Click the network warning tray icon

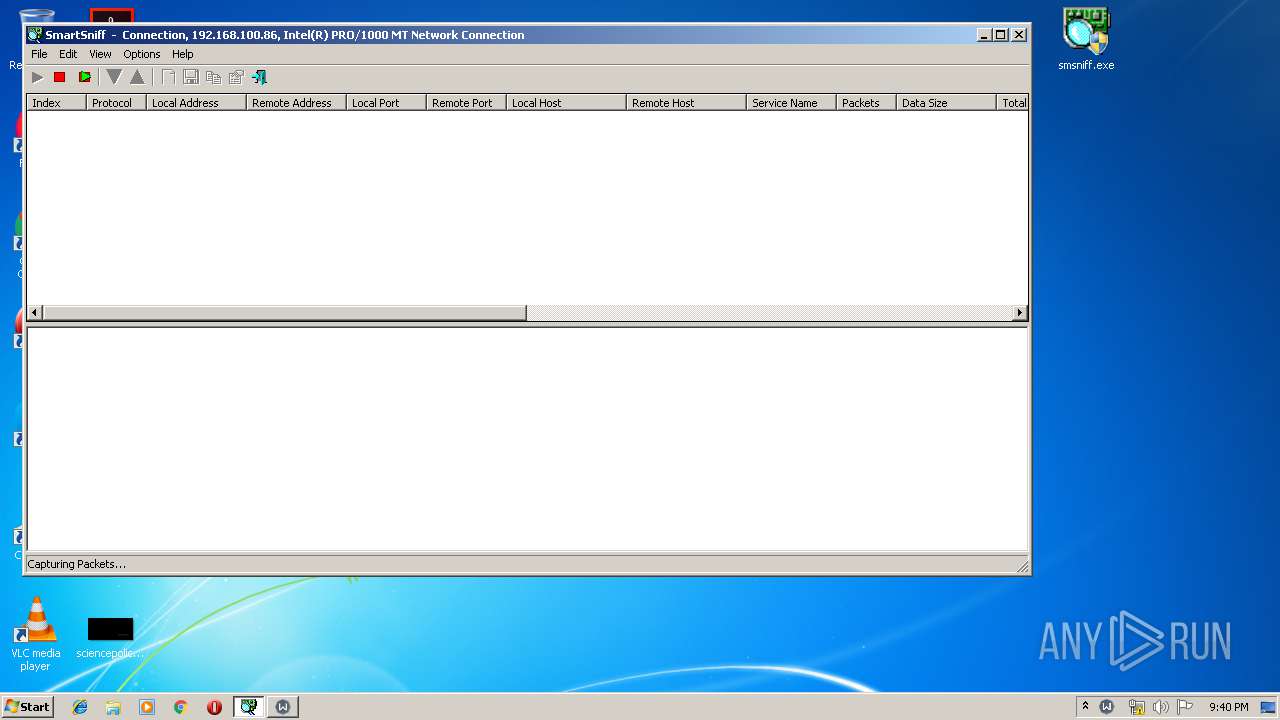coord(1136,707)
